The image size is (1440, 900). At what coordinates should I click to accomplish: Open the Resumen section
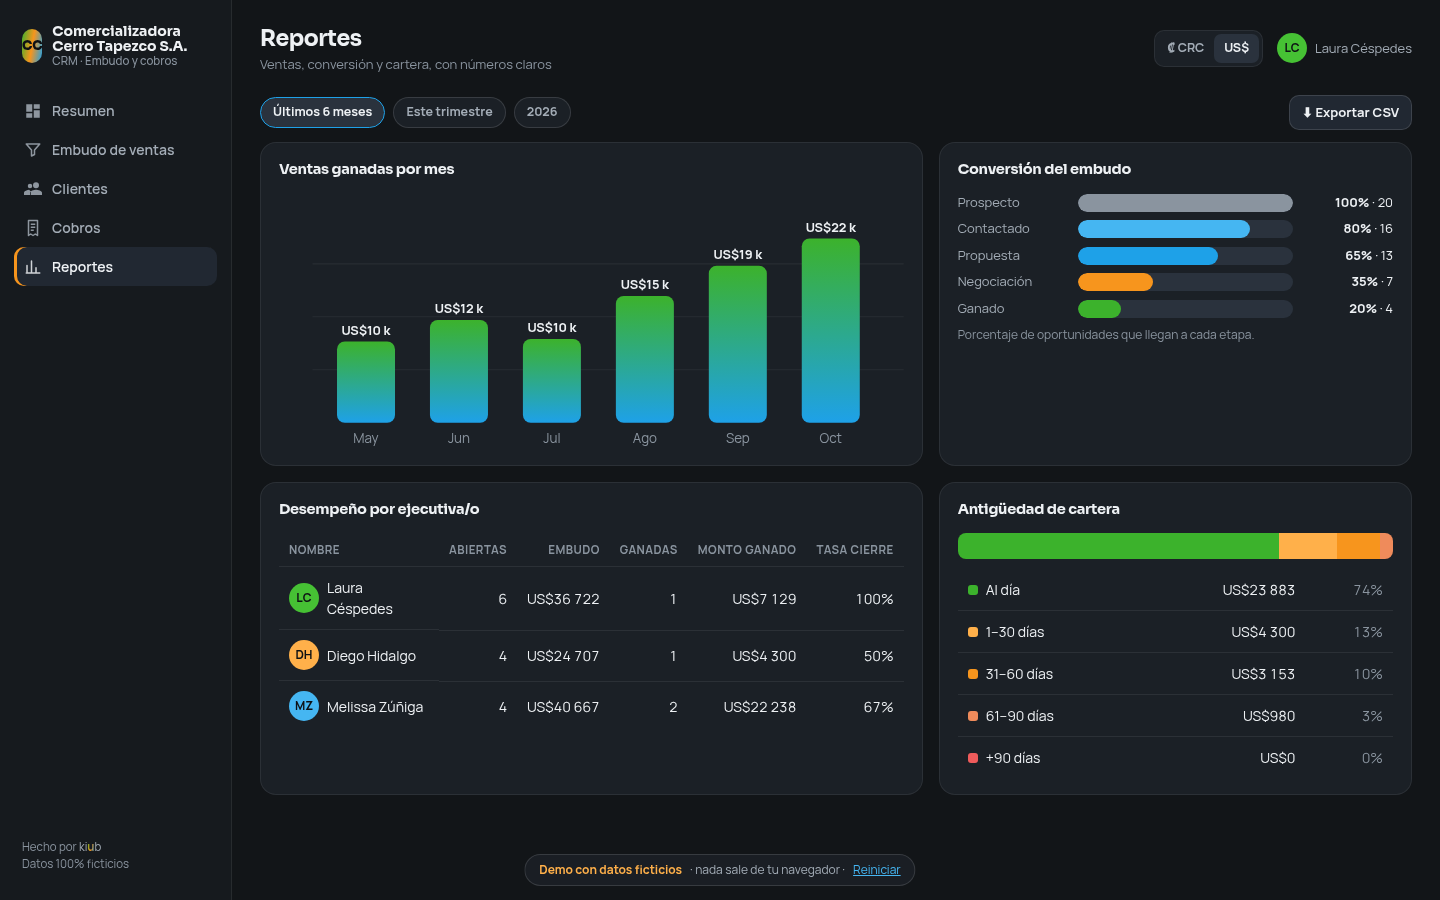[116, 111]
